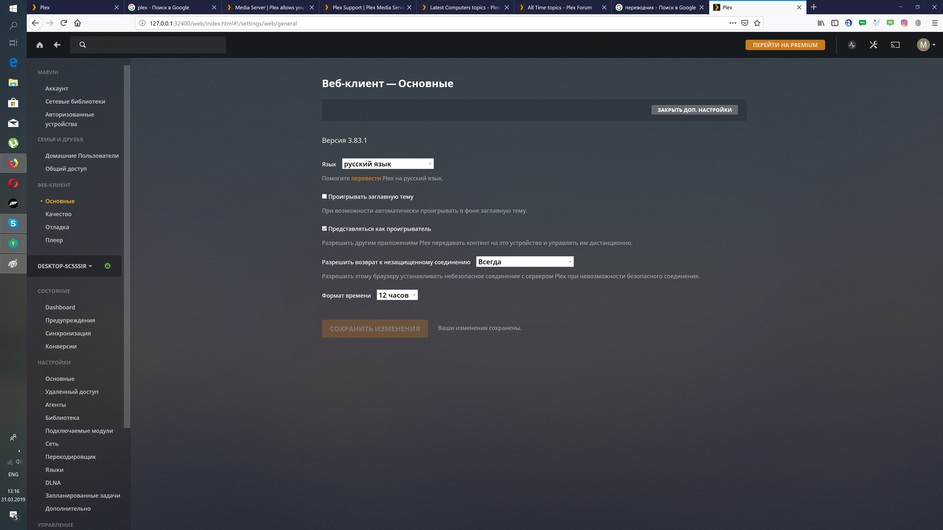Toggle the 'Представляться как проигрыватель' checkbox
The width and height of the screenshot is (943, 530).
tap(324, 229)
